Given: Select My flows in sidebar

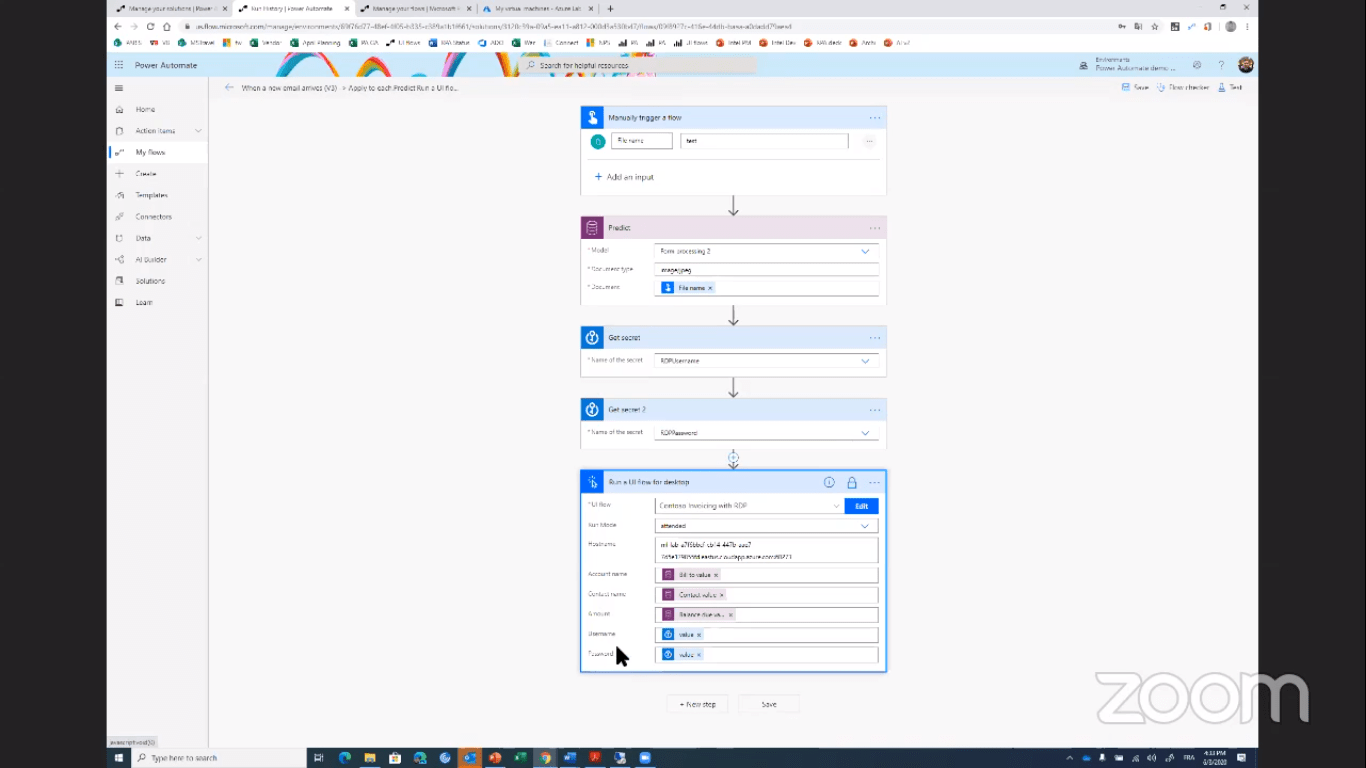Looking at the screenshot, I should 150,152.
